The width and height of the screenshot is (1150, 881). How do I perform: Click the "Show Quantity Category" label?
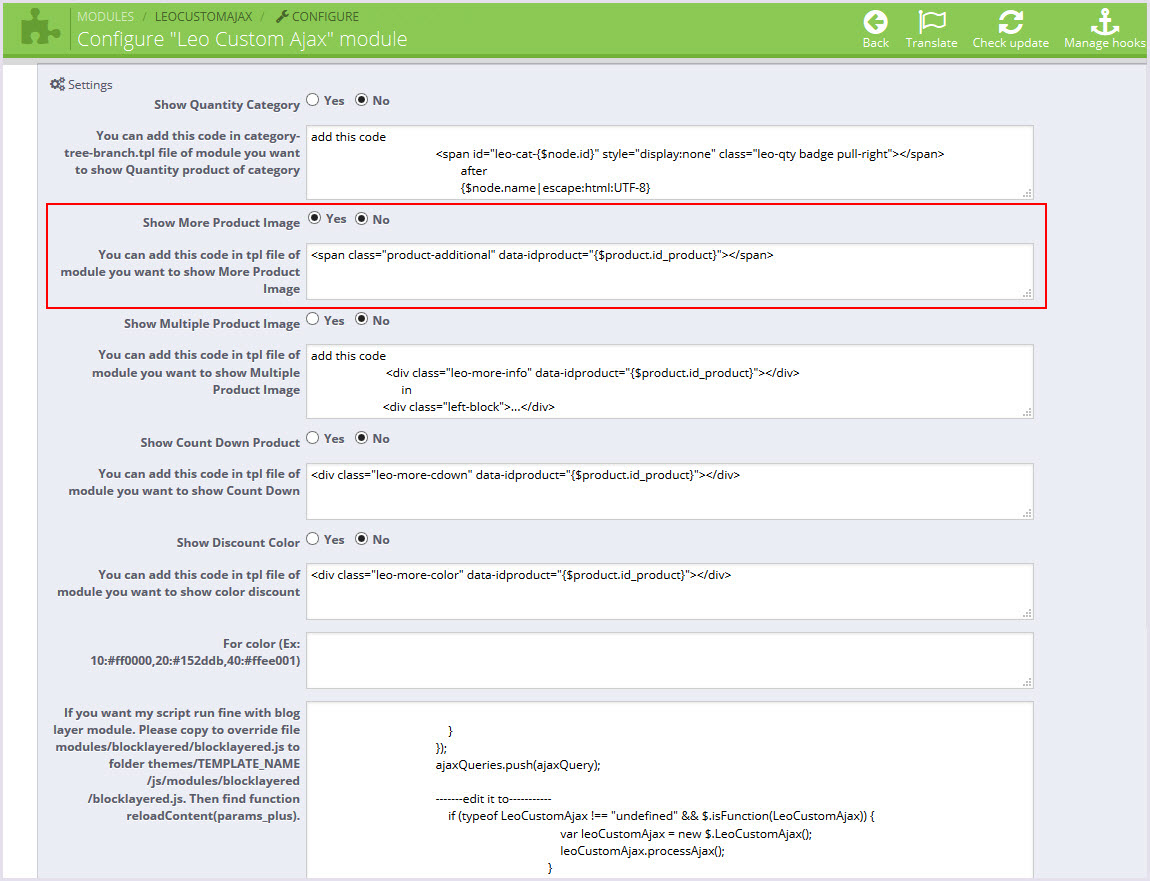227,105
